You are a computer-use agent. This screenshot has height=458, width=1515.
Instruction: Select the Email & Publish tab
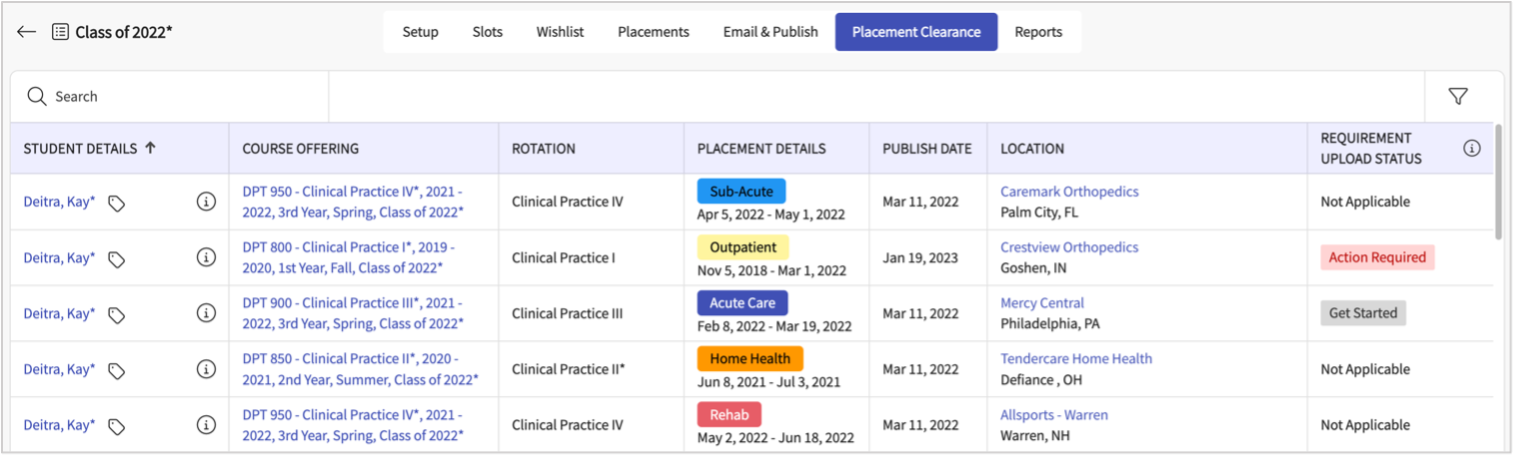pos(770,32)
